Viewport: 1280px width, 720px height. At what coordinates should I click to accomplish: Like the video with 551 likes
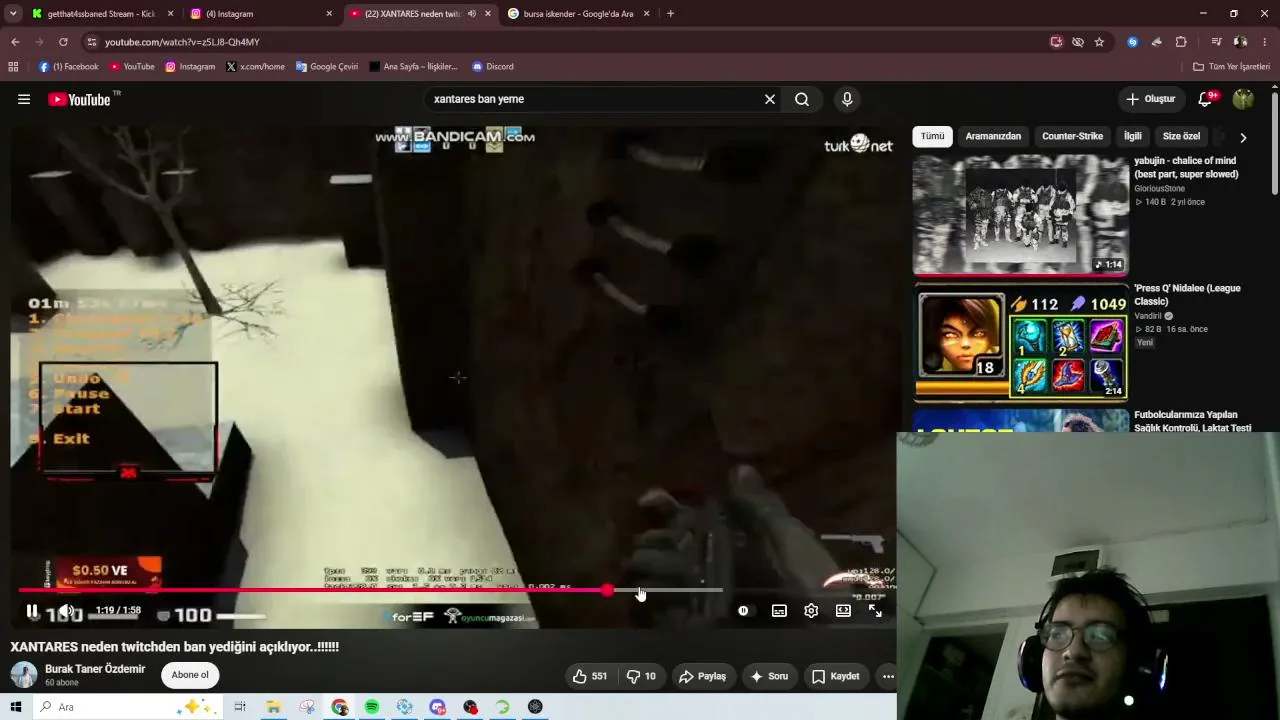[x=590, y=676]
